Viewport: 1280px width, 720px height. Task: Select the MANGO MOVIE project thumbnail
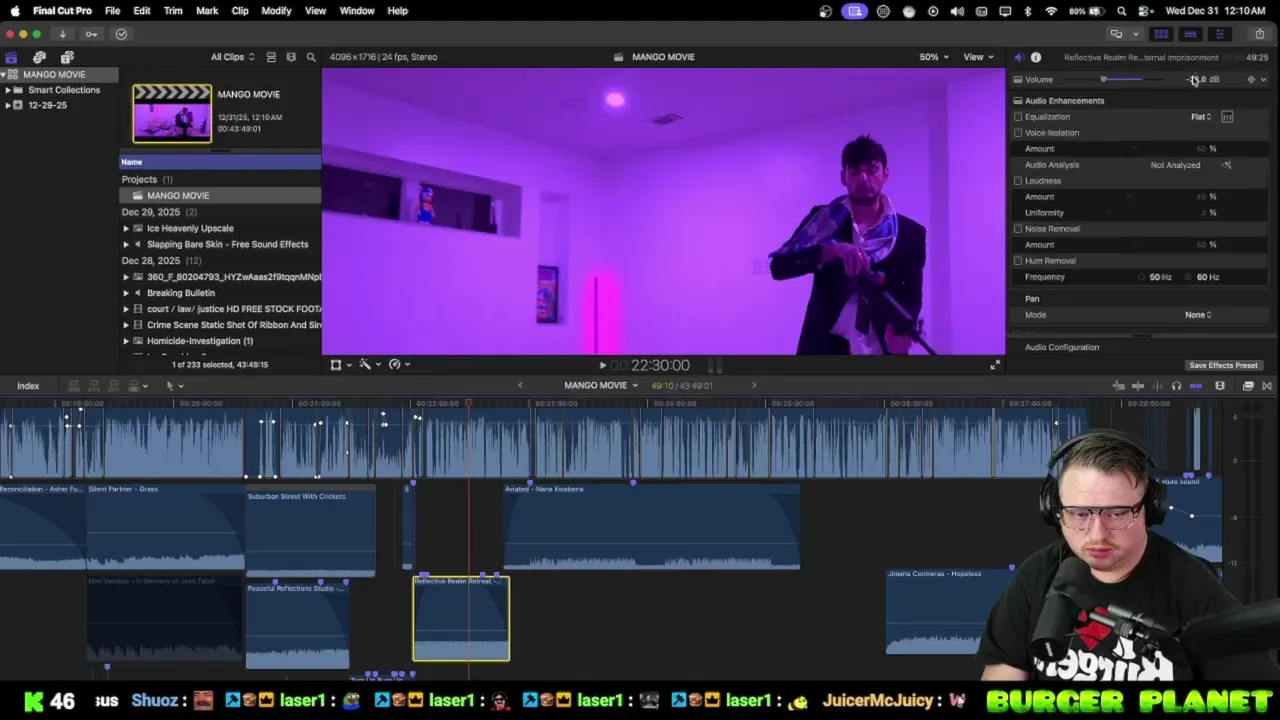coord(172,113)
